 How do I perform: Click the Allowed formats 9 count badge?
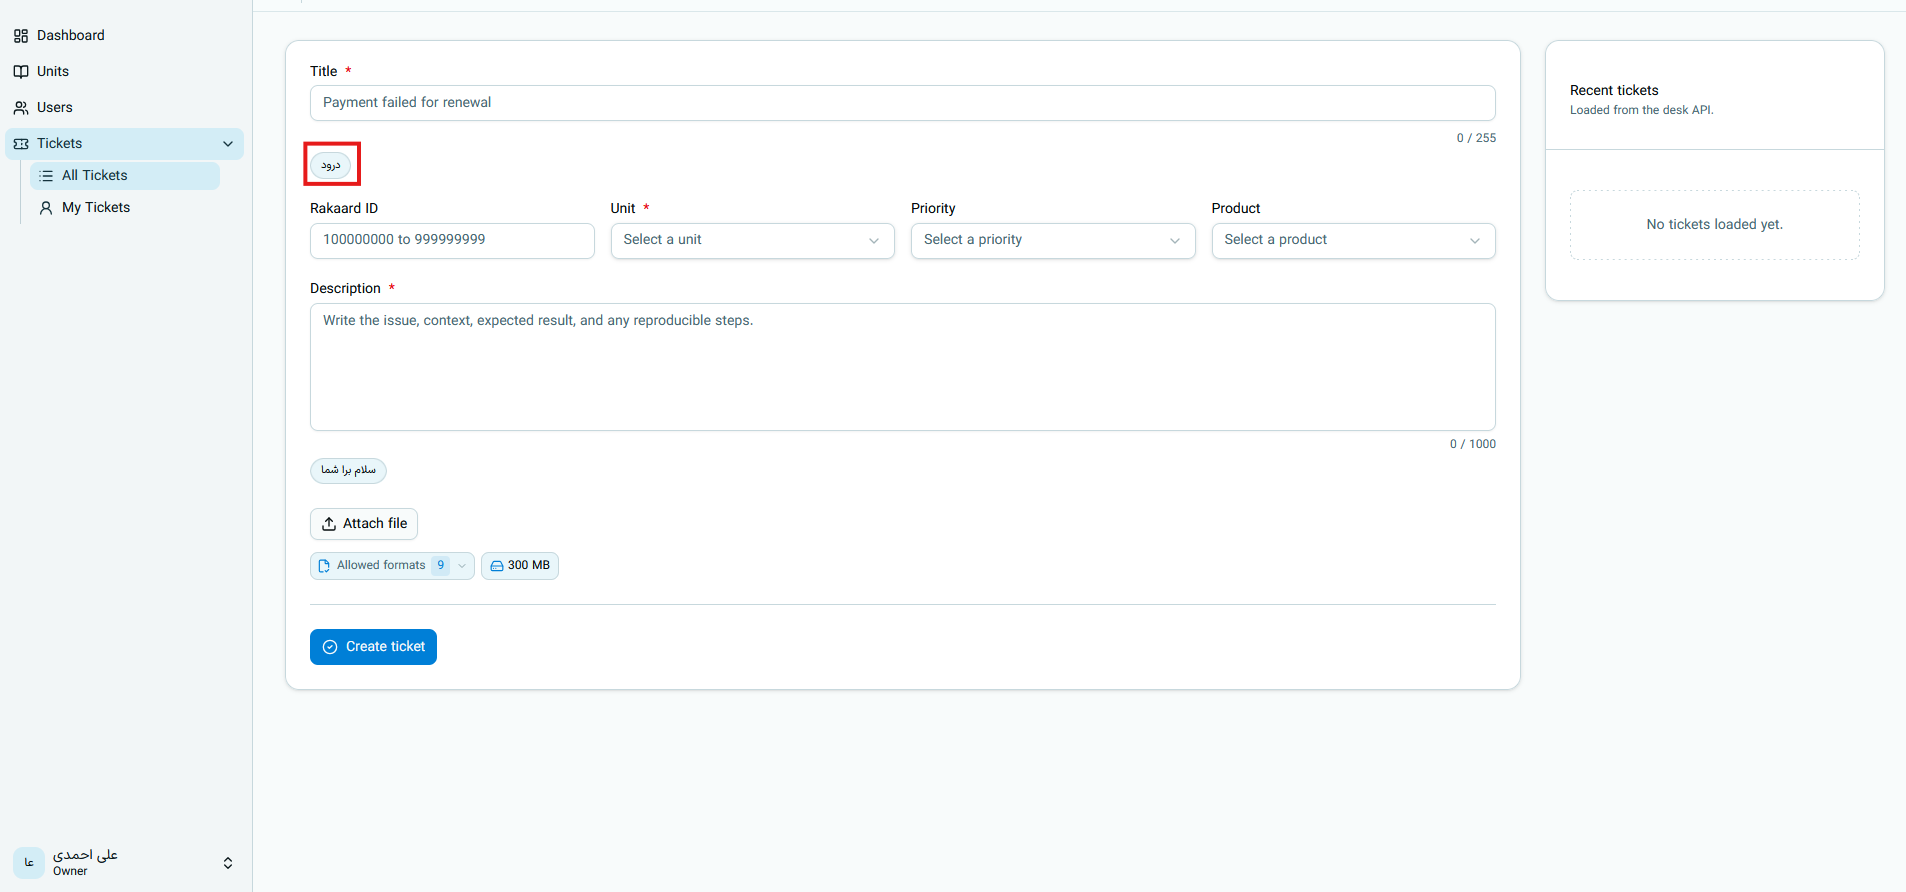pyautogui.click(x=440, y=566)
